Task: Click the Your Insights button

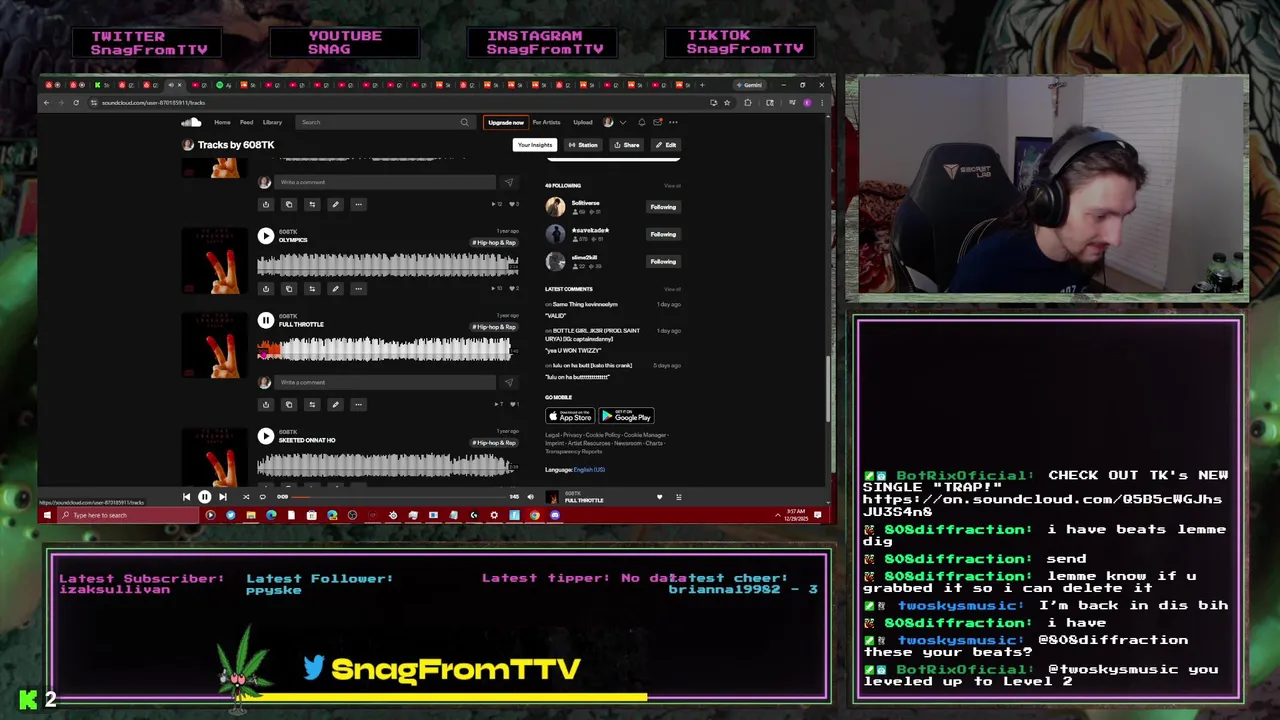Action: click(x=534, y=145)
